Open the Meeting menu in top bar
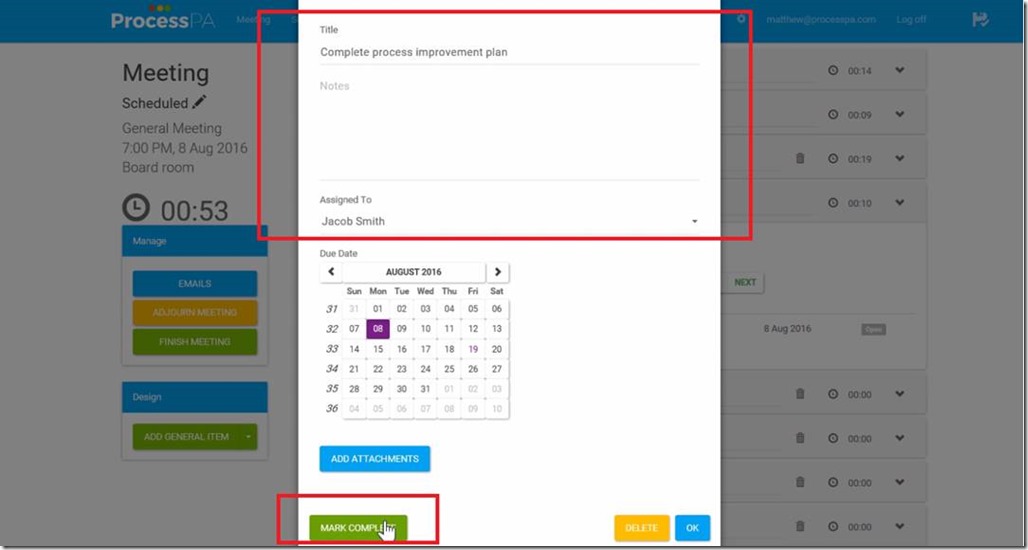The width and height of the screenshot is (1028, 550). pyautogui.click(x=253, y=20)
